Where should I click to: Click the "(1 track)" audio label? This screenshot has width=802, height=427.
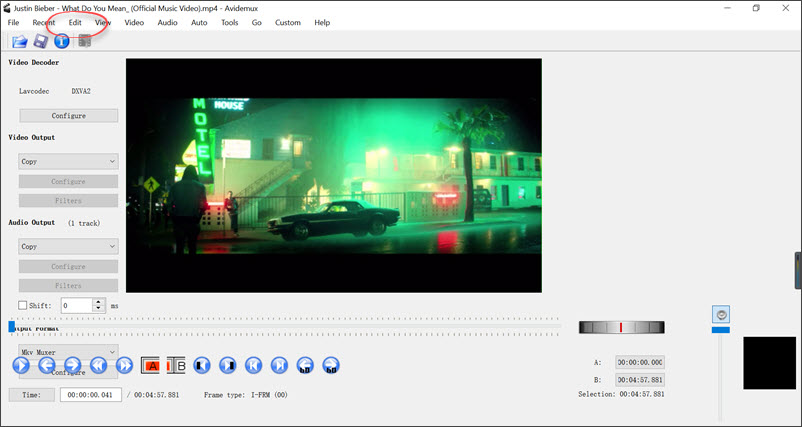(84, 223)
